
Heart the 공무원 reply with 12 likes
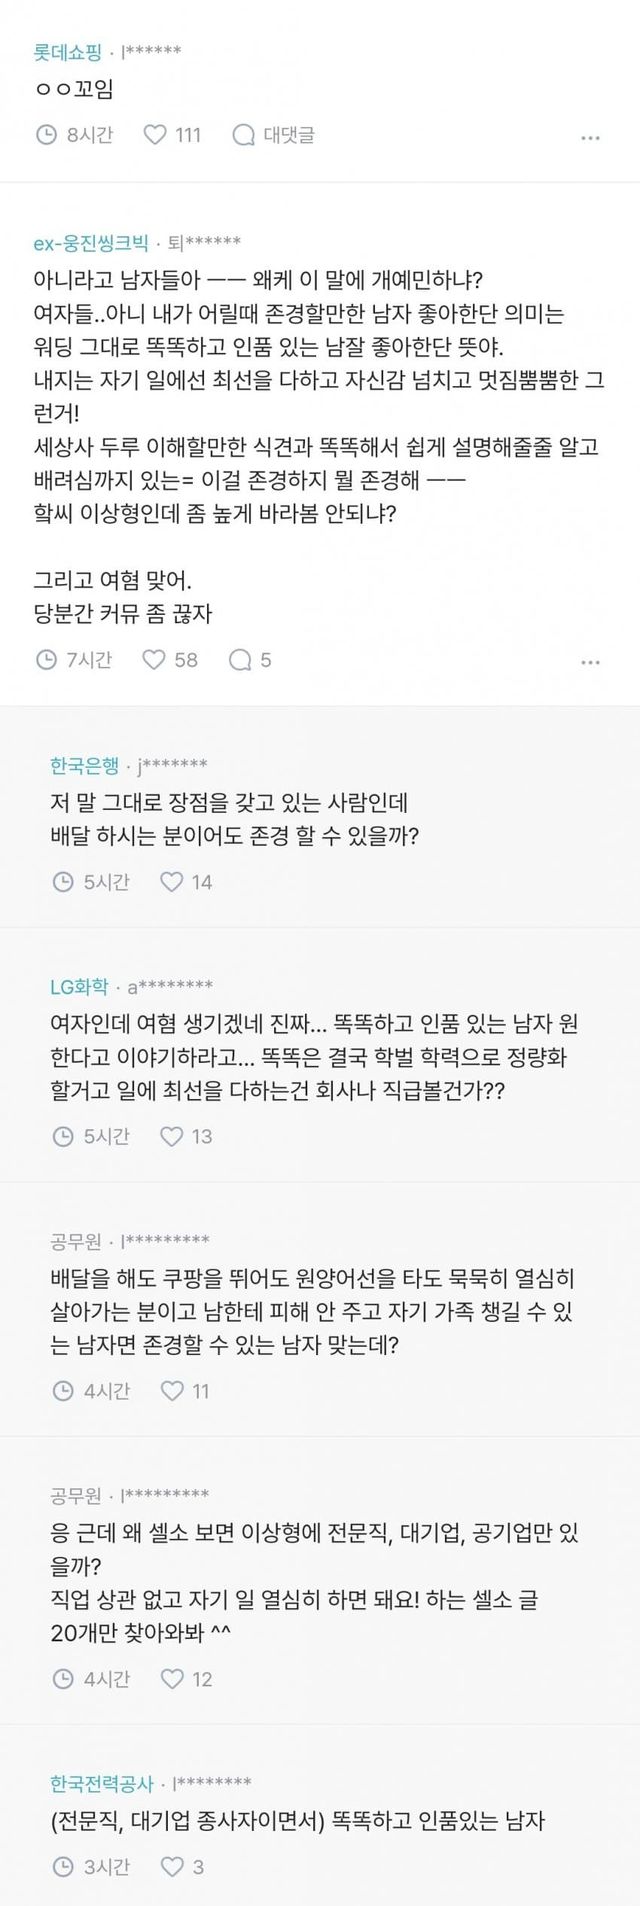172,1678
